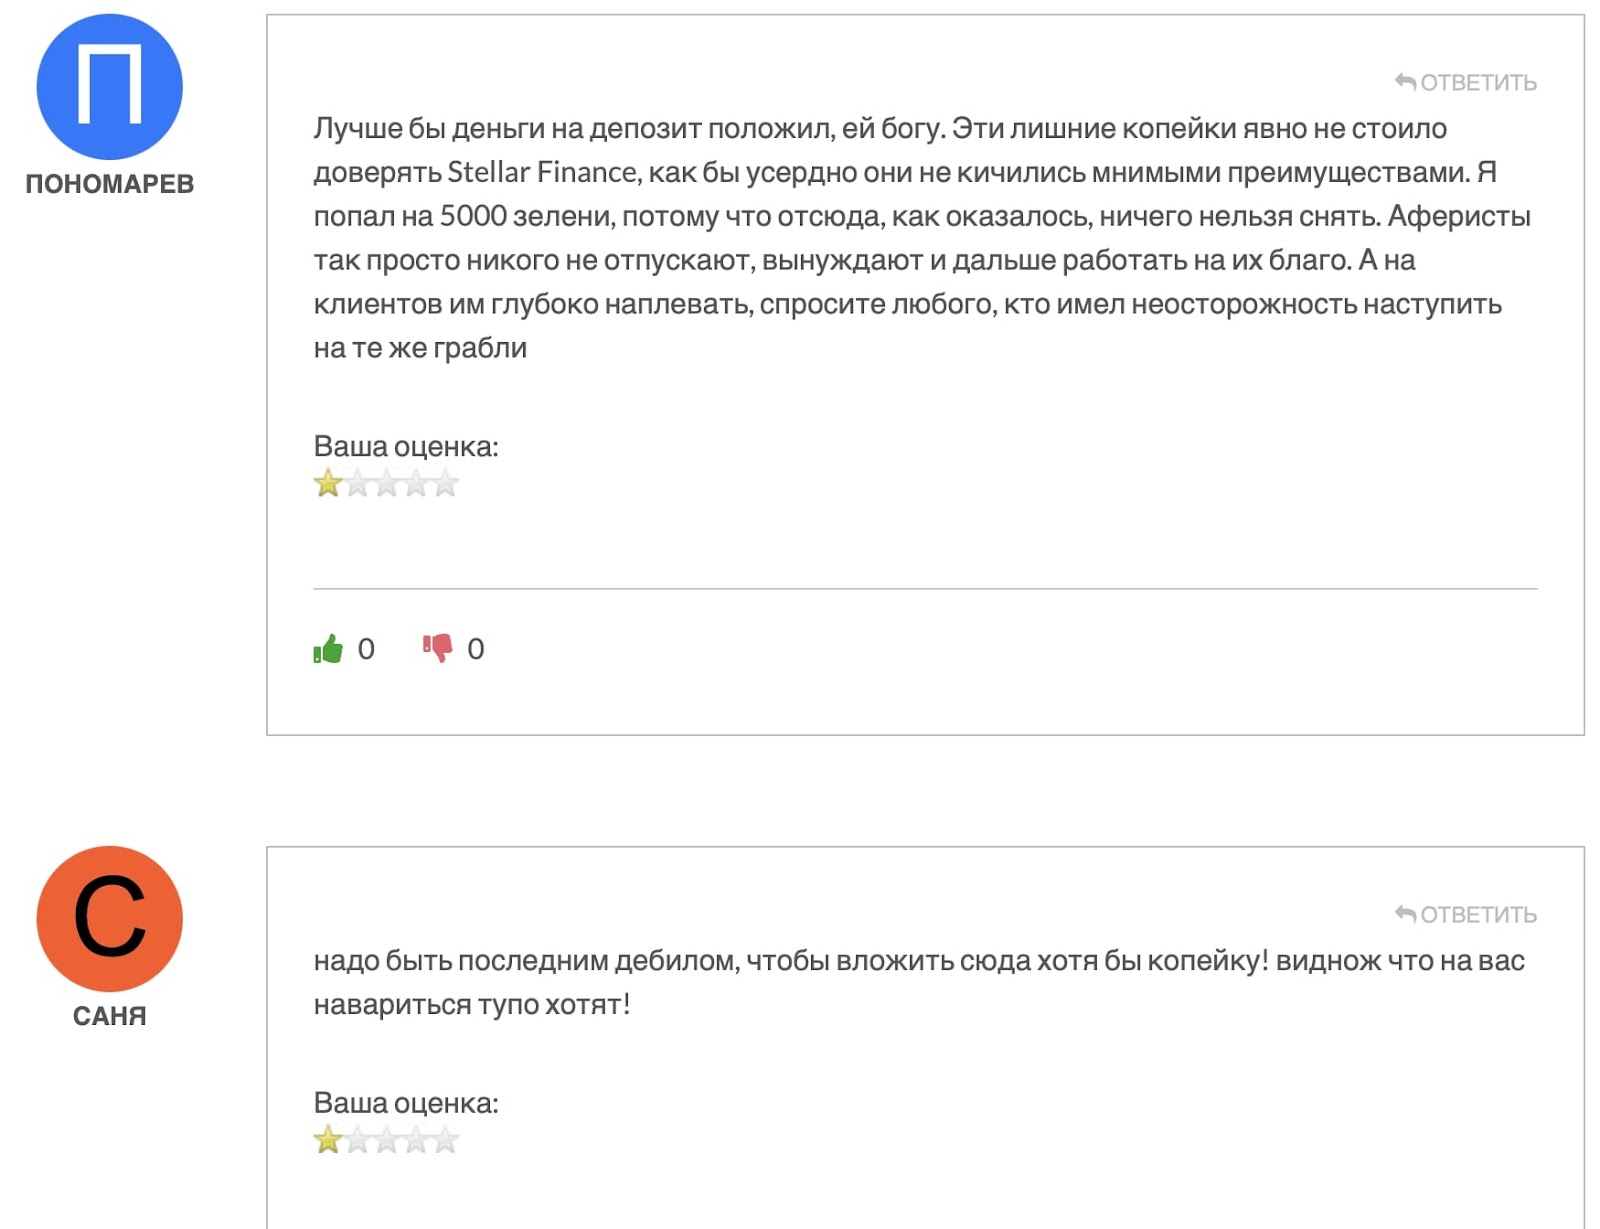Select the first gold star in Саня's rating
Viewport: 1600px width, 1229px height.
point(328,1140)
